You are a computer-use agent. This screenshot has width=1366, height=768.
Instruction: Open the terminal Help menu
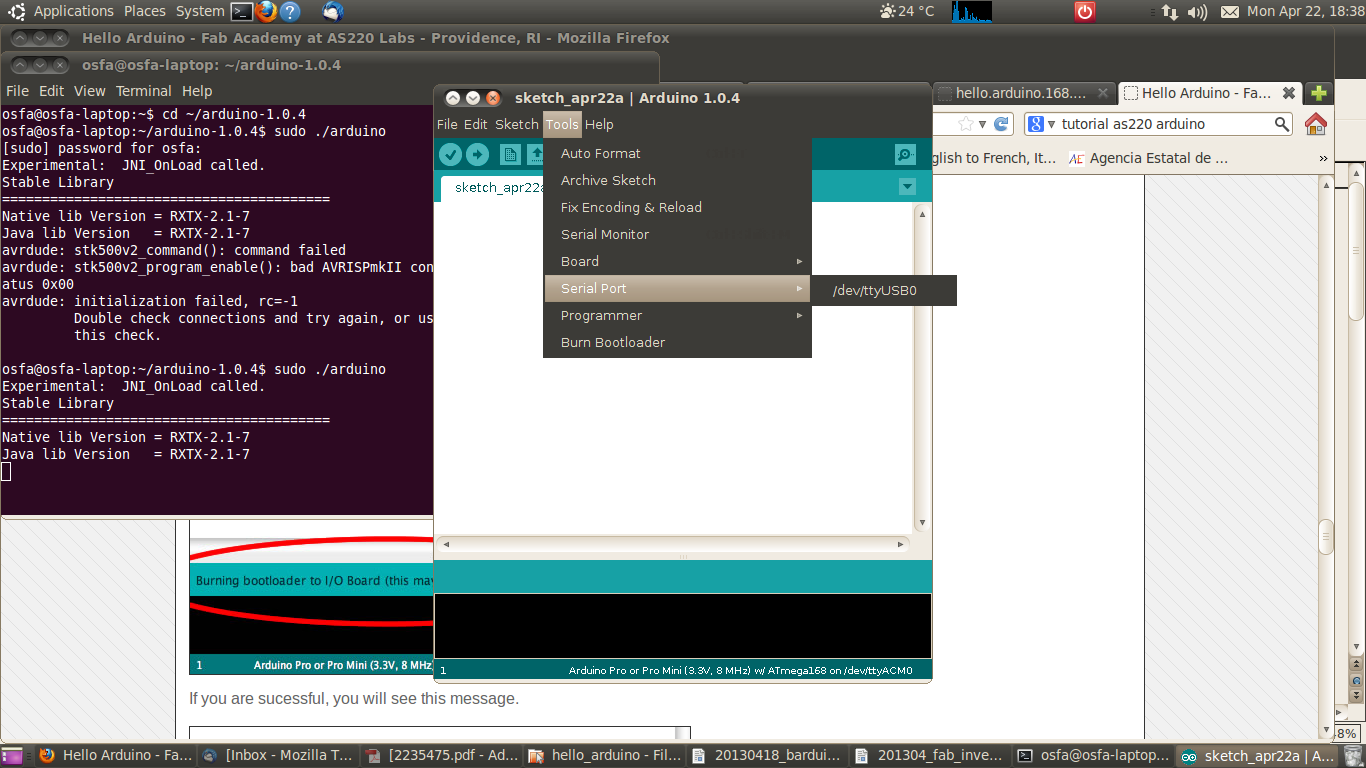tap(197, 91)
